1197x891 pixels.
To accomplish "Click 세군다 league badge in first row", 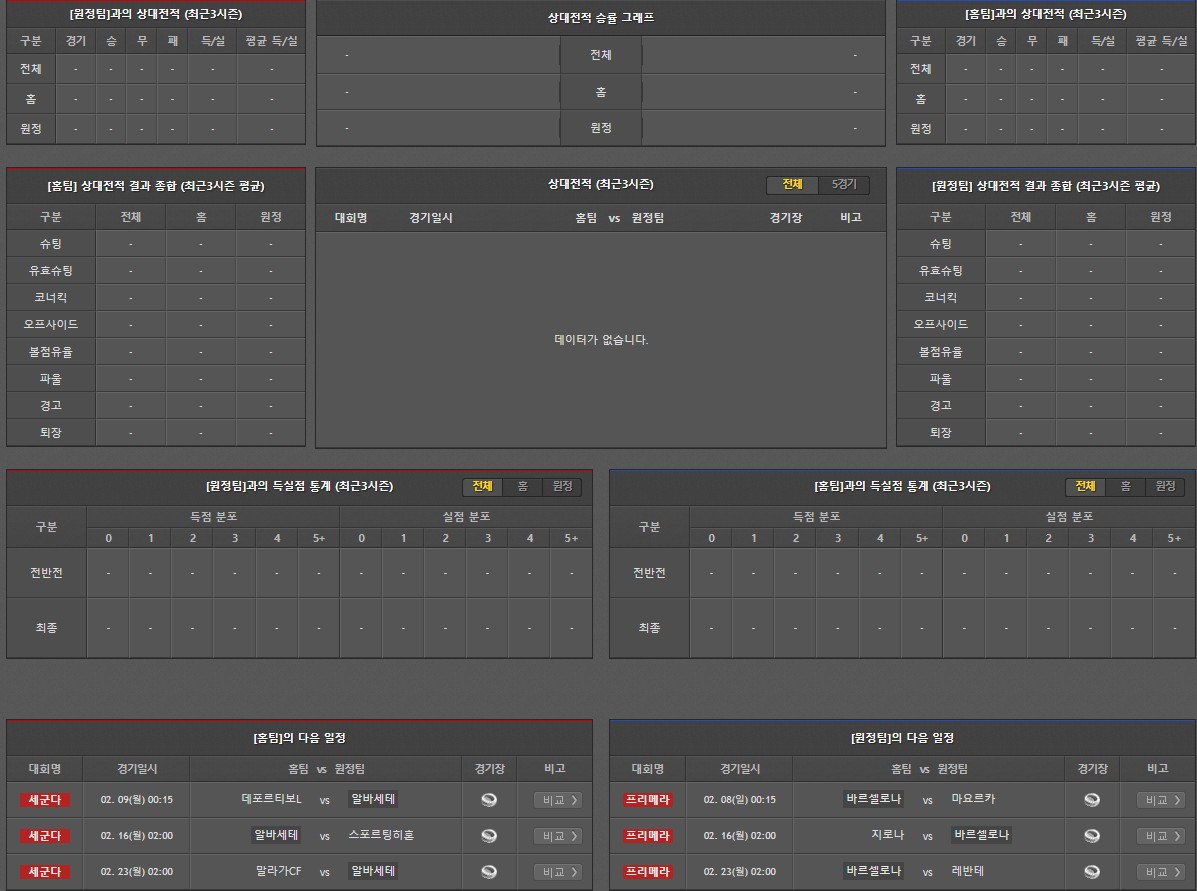I will pyautogui.click(x=45, y=800).
